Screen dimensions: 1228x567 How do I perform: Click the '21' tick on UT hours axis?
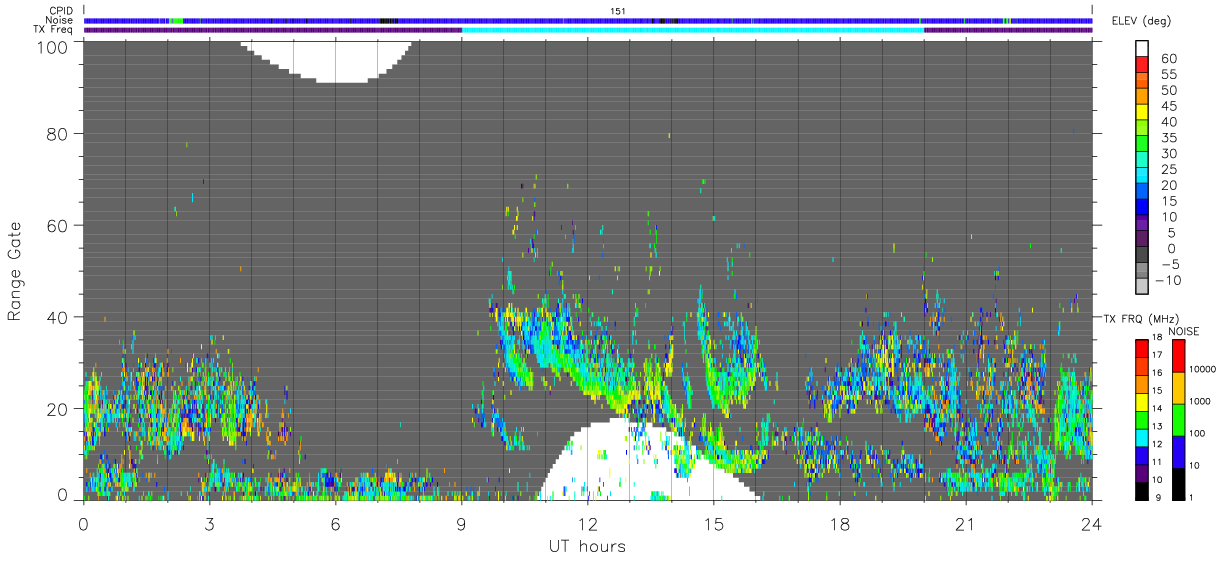(x=966, y=524)
